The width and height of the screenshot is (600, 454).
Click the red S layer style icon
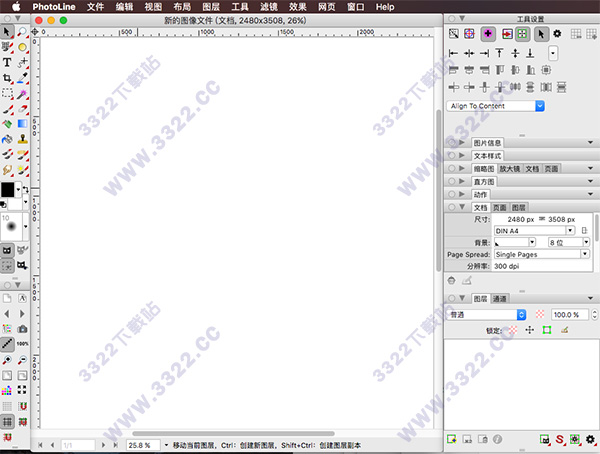(560, 439)
